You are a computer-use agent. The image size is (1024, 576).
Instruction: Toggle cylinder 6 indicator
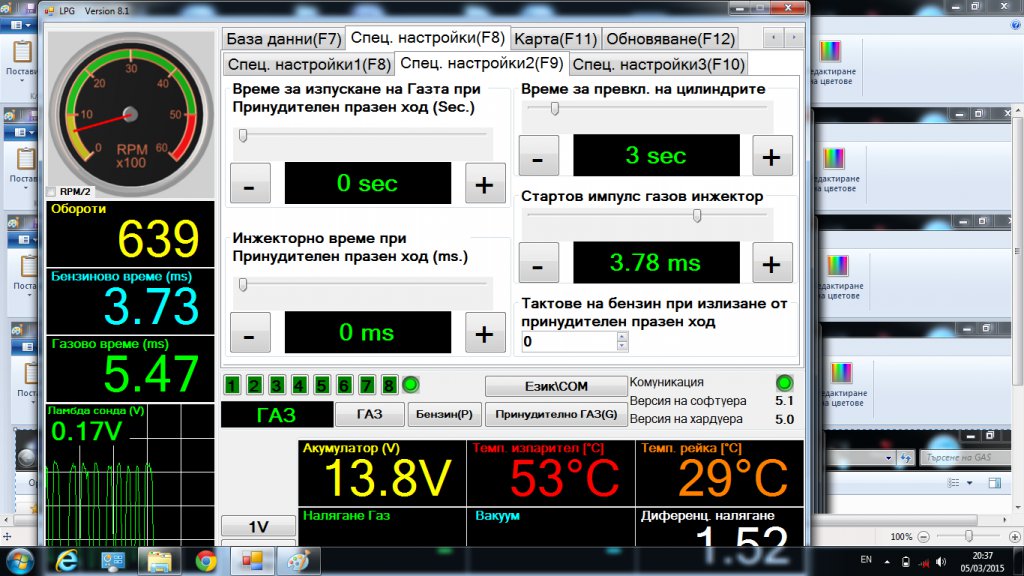344,385
